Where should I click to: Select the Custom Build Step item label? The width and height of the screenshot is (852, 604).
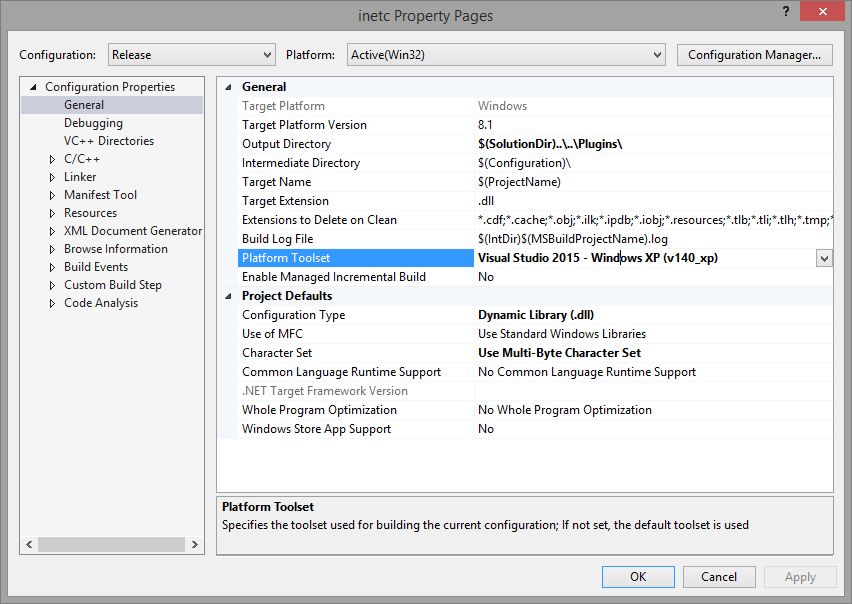tap(112, 285)
